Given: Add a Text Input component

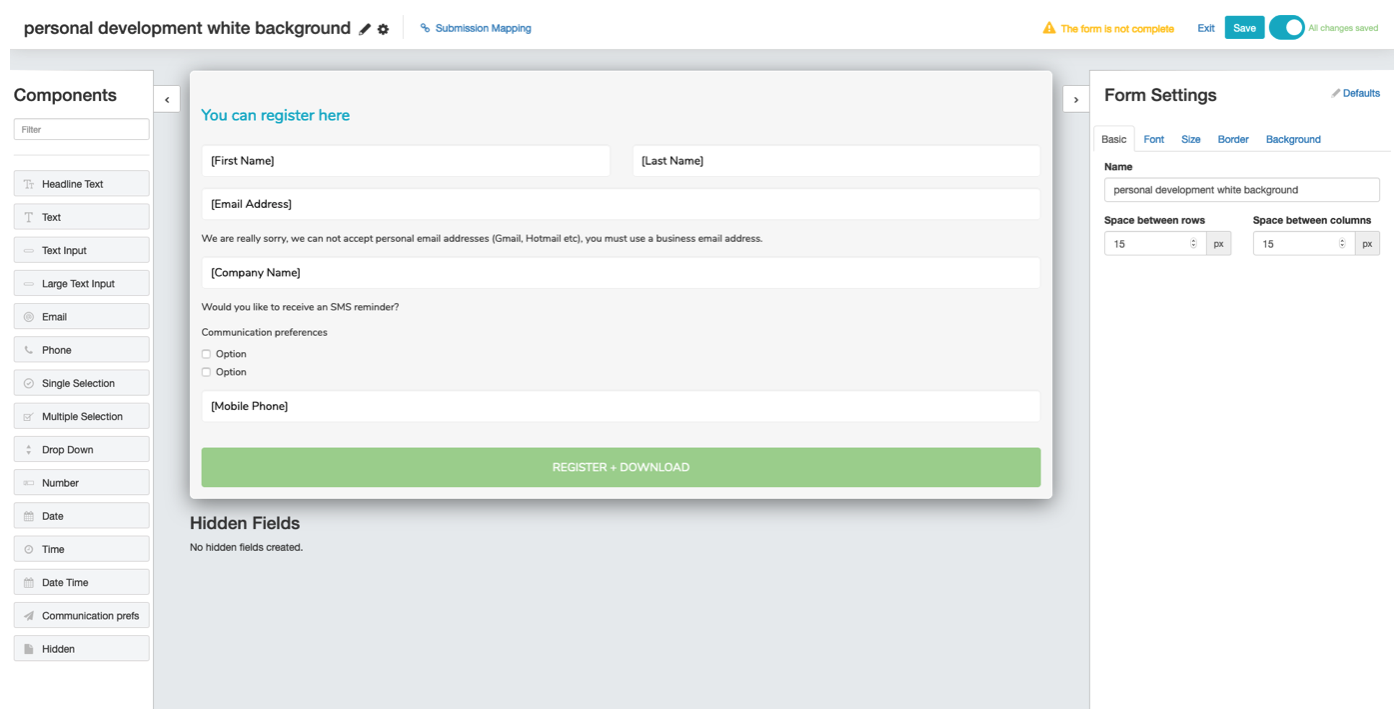Looking at the screenshot, I should pos(82,250).
